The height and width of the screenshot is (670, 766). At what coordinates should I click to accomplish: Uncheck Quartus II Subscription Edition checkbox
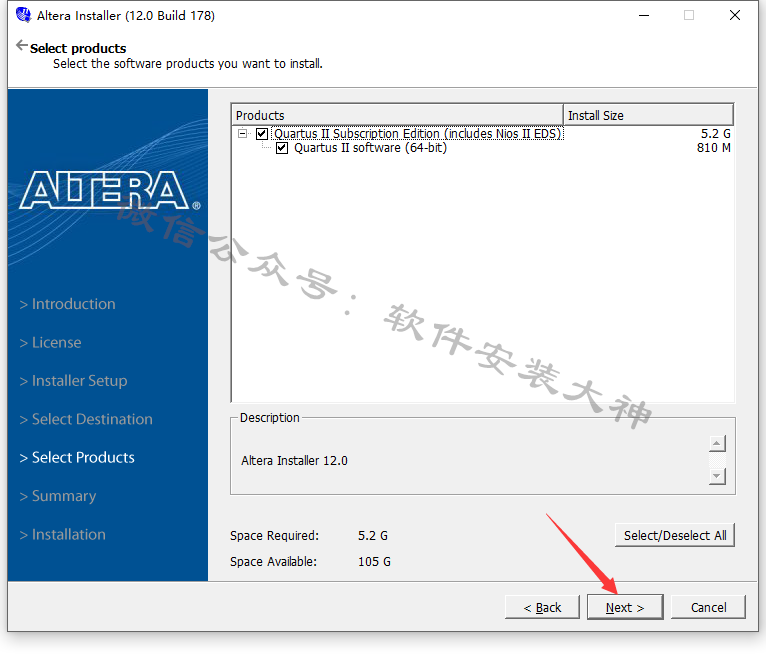click(x=262, y=133)
